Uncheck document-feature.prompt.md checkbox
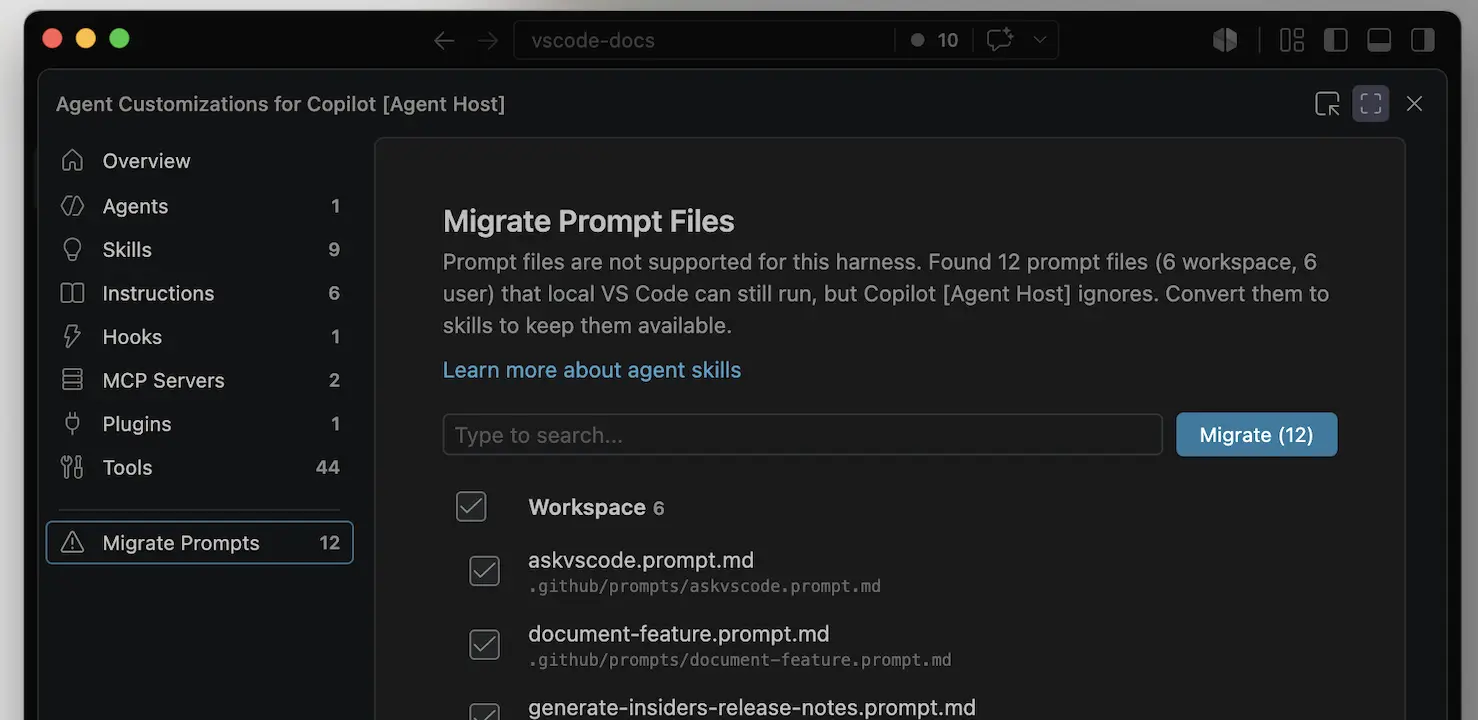Screen dimensions: 1478x720 485,645
